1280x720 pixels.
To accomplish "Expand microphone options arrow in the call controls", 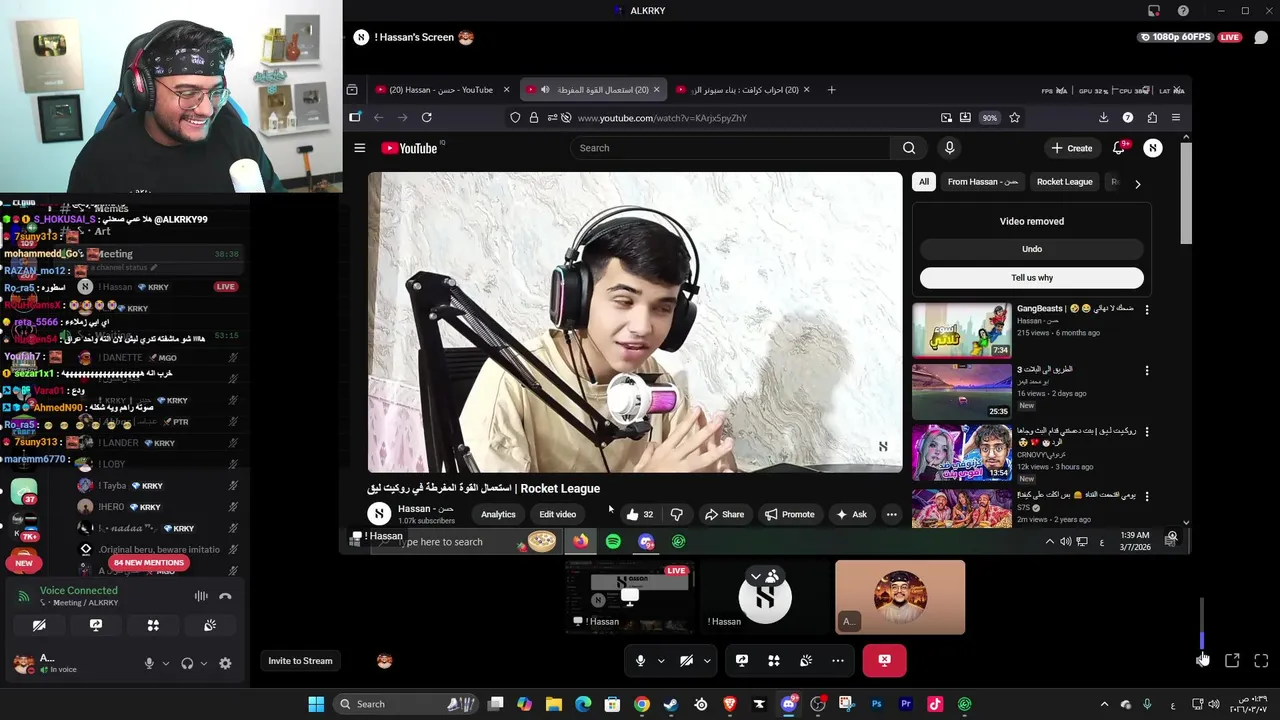I will pyautogui.click(x=661, y=660).
